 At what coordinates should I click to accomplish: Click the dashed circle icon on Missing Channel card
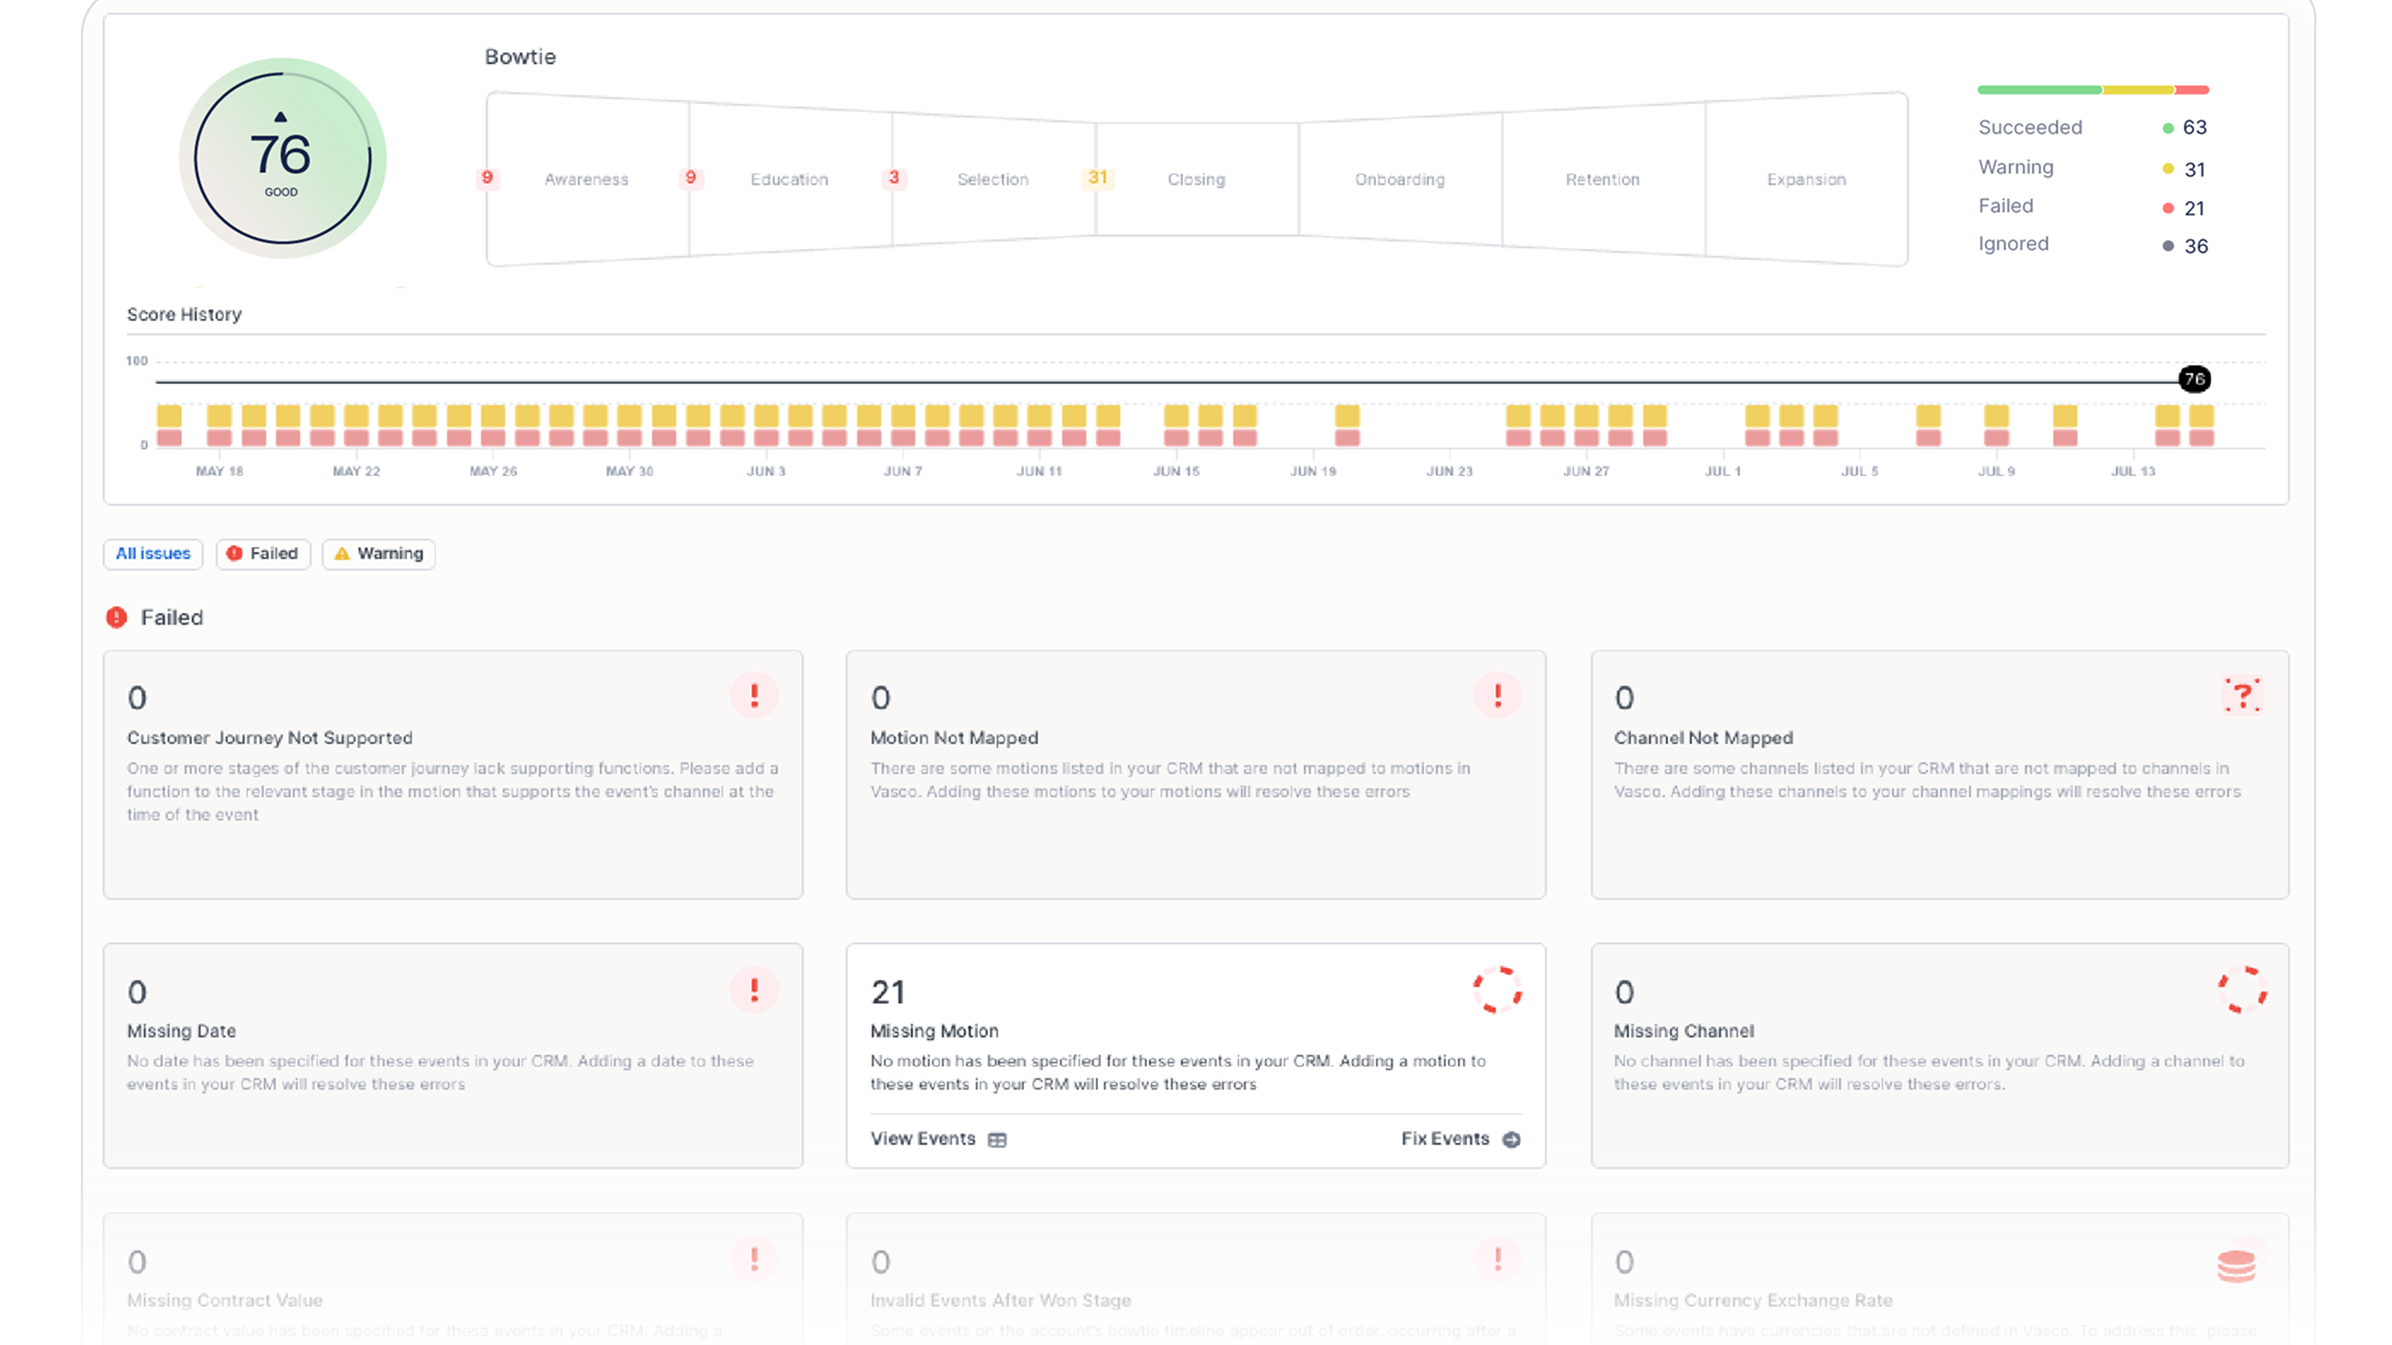pyautogui.click(x=2244, y=990)
